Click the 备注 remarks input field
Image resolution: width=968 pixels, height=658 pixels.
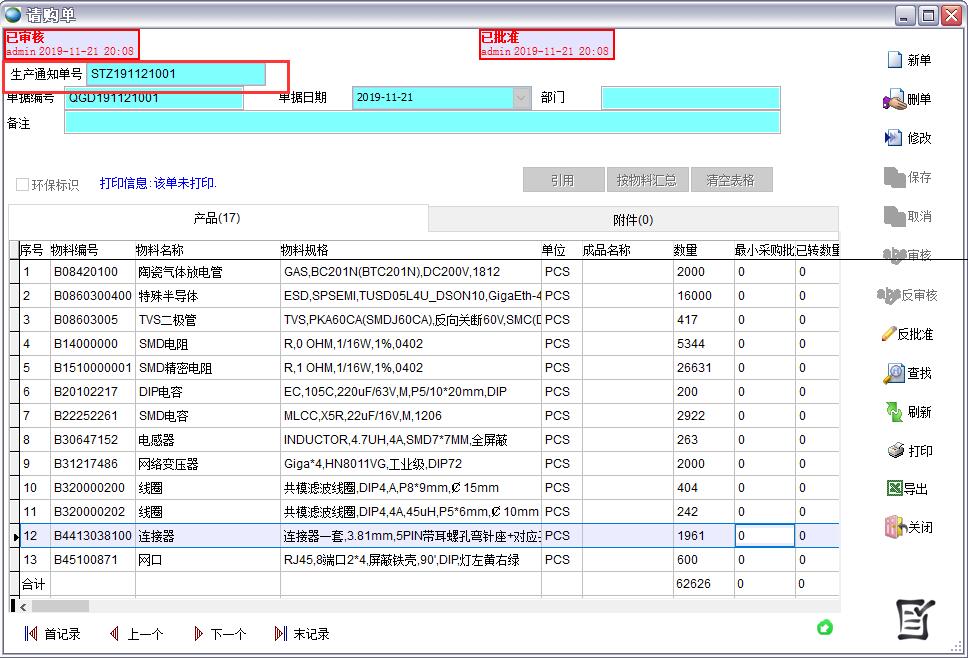click(x=421, y=122)
